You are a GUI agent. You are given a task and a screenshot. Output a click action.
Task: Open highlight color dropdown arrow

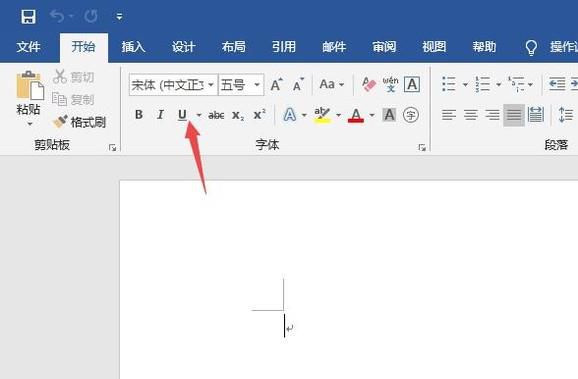click(338, 115)
